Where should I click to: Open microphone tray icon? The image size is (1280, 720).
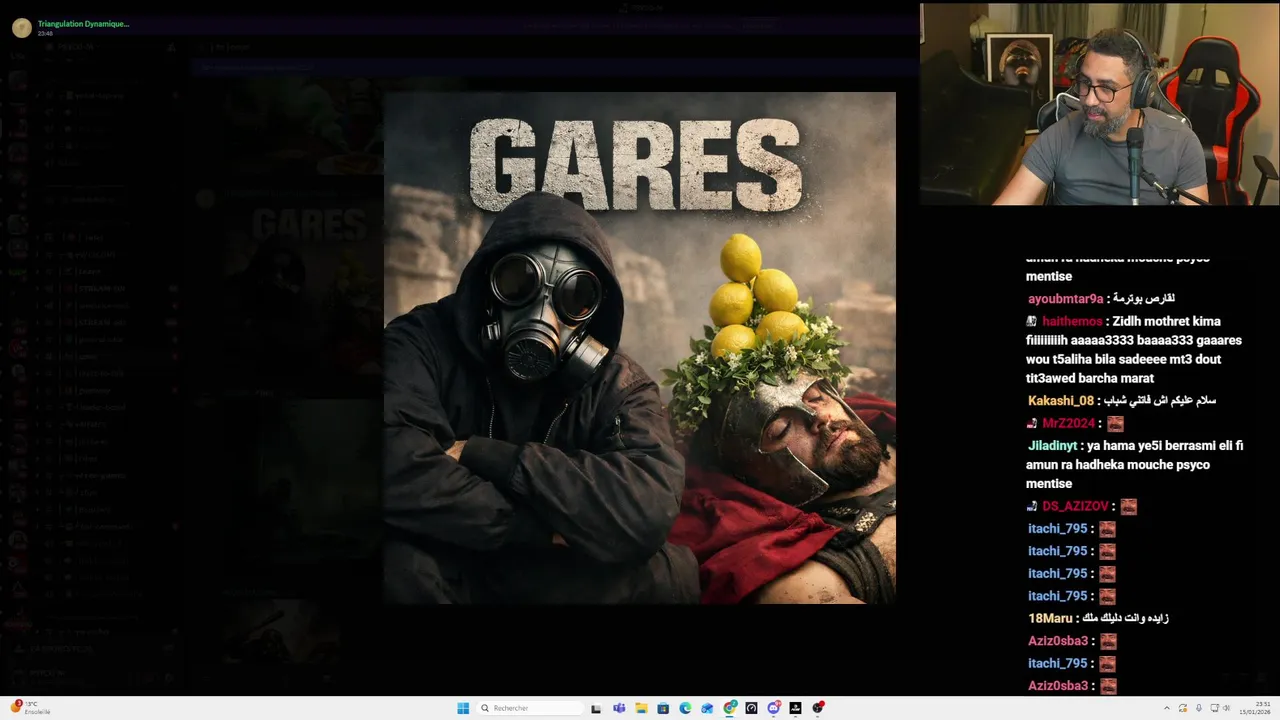point(1199,708)
